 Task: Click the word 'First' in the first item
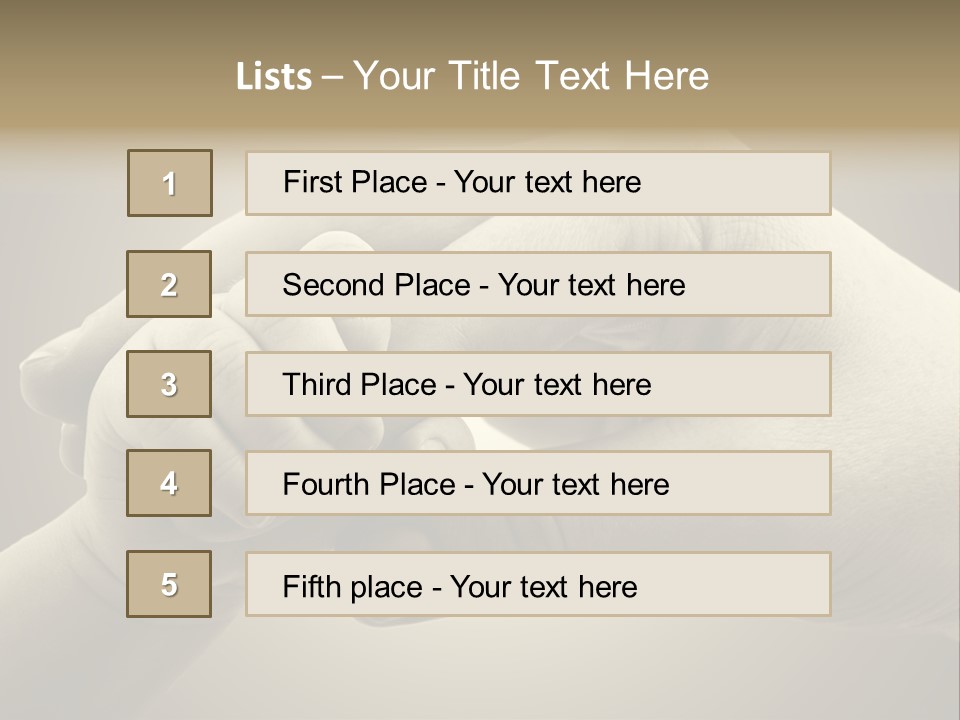click(x=308, y=182)
